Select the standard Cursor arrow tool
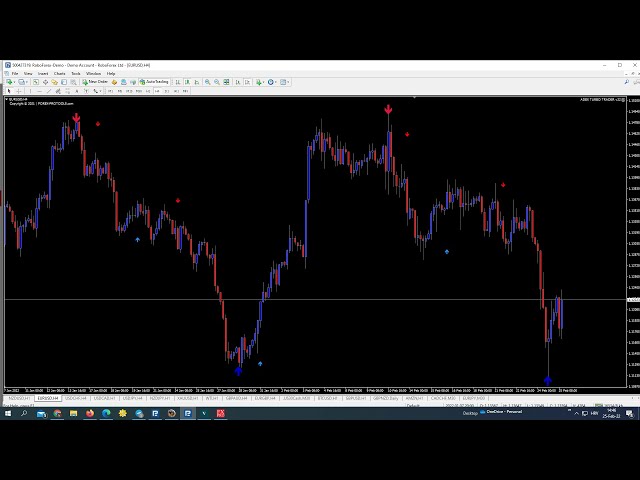Screen dimensions: 640x480 (8, 91)
